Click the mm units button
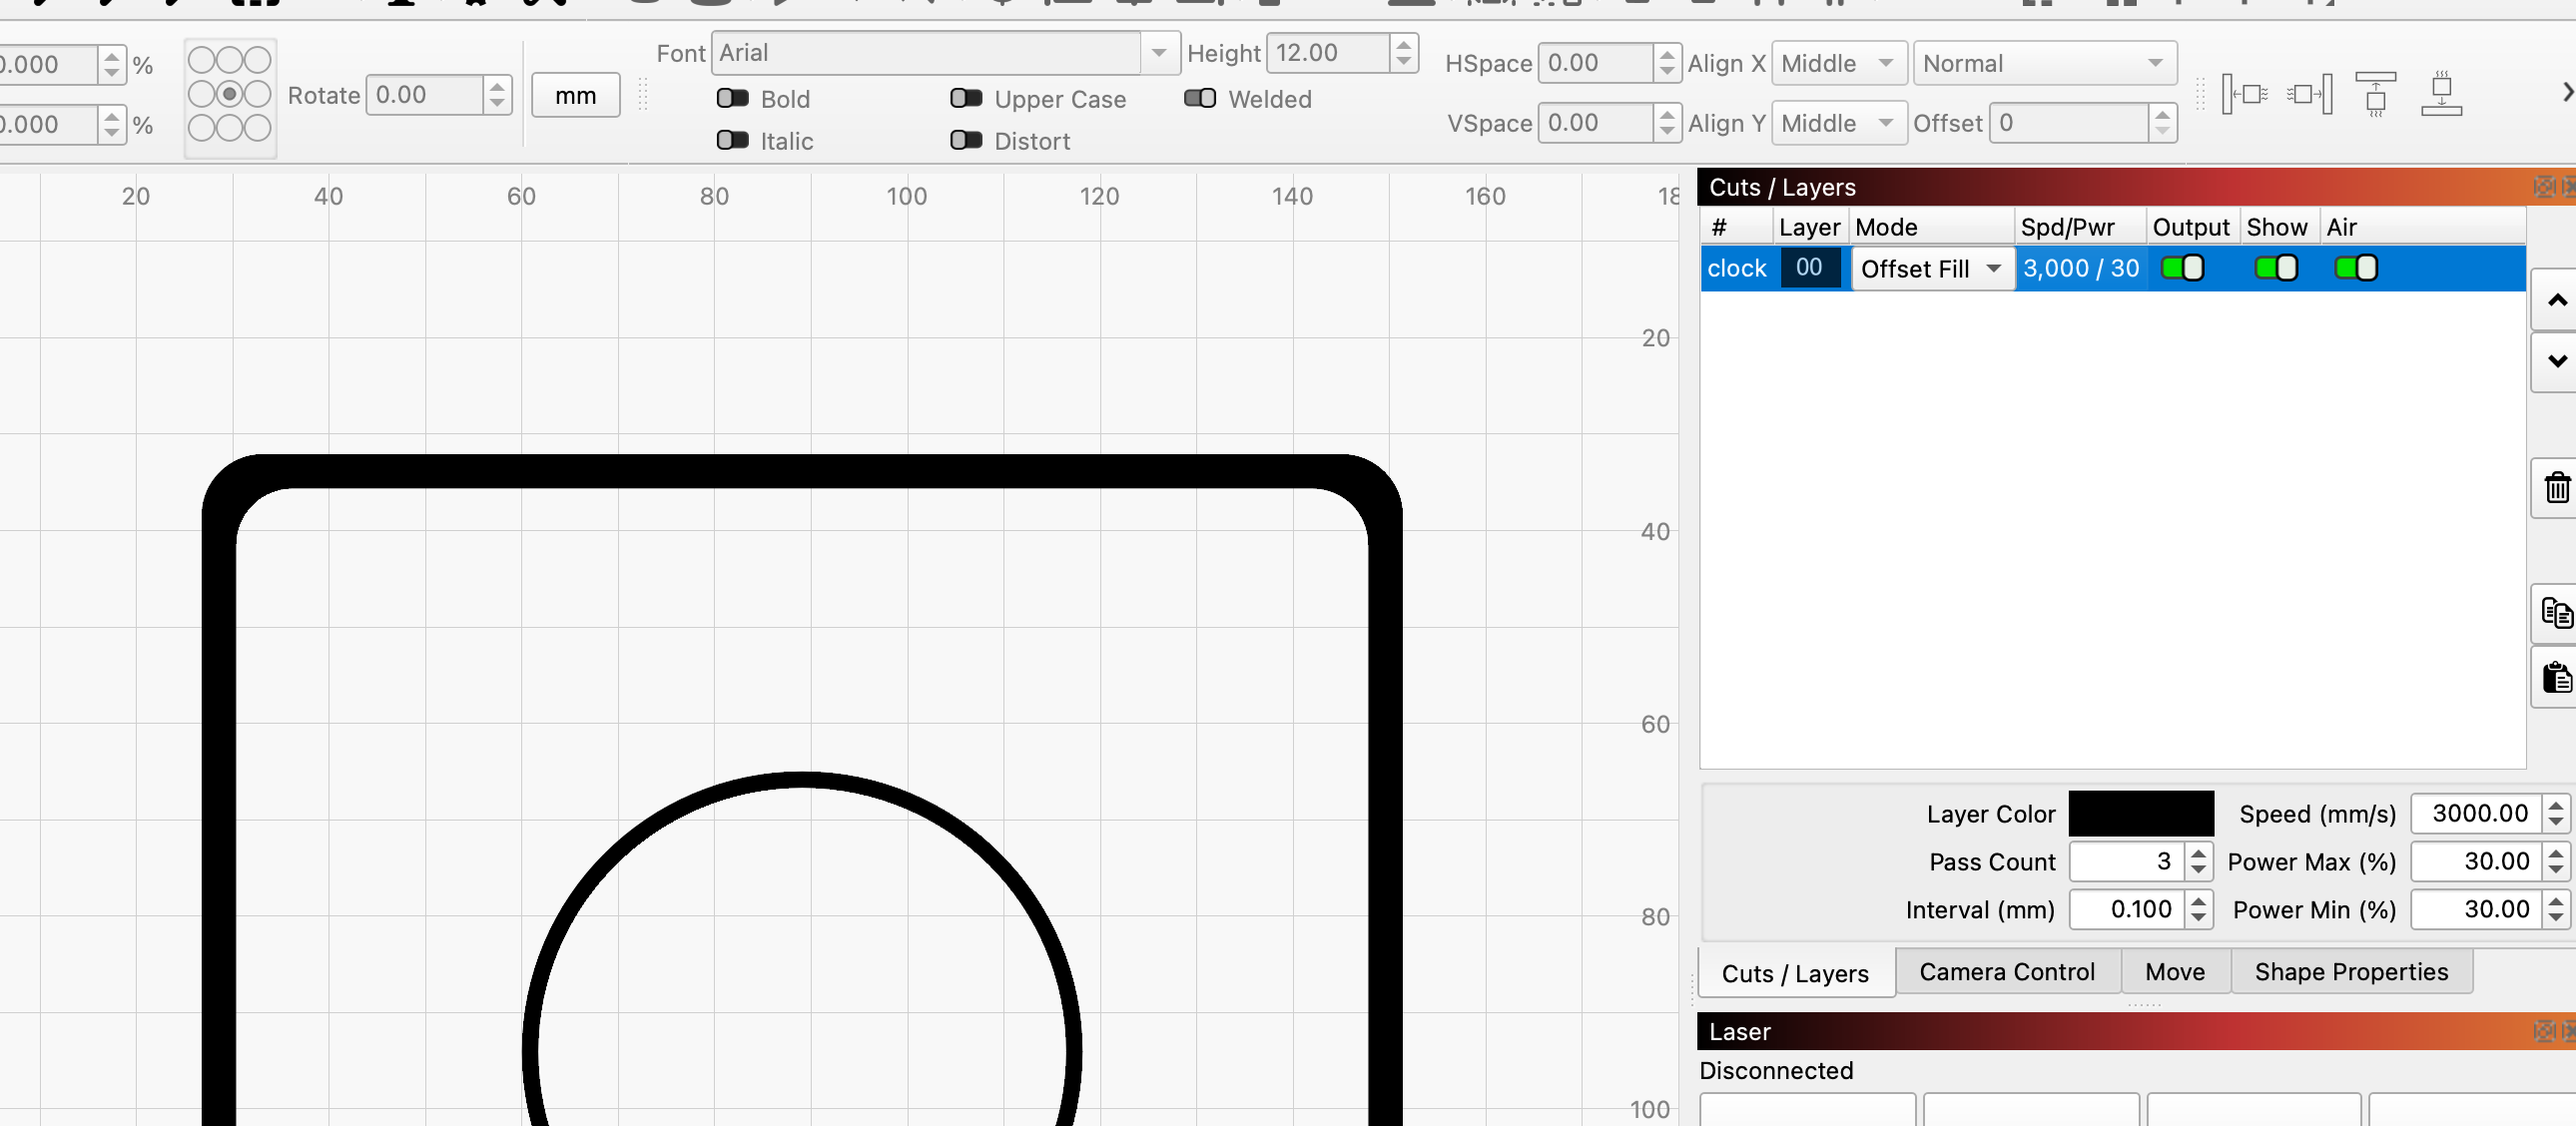Screen dimensions: 2576x1126 pyautogui.click(x=575, y=95)
